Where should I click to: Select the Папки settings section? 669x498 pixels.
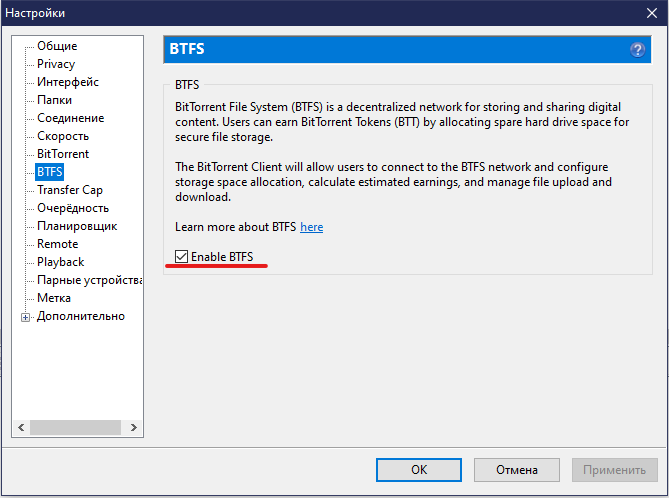[54, 100]
